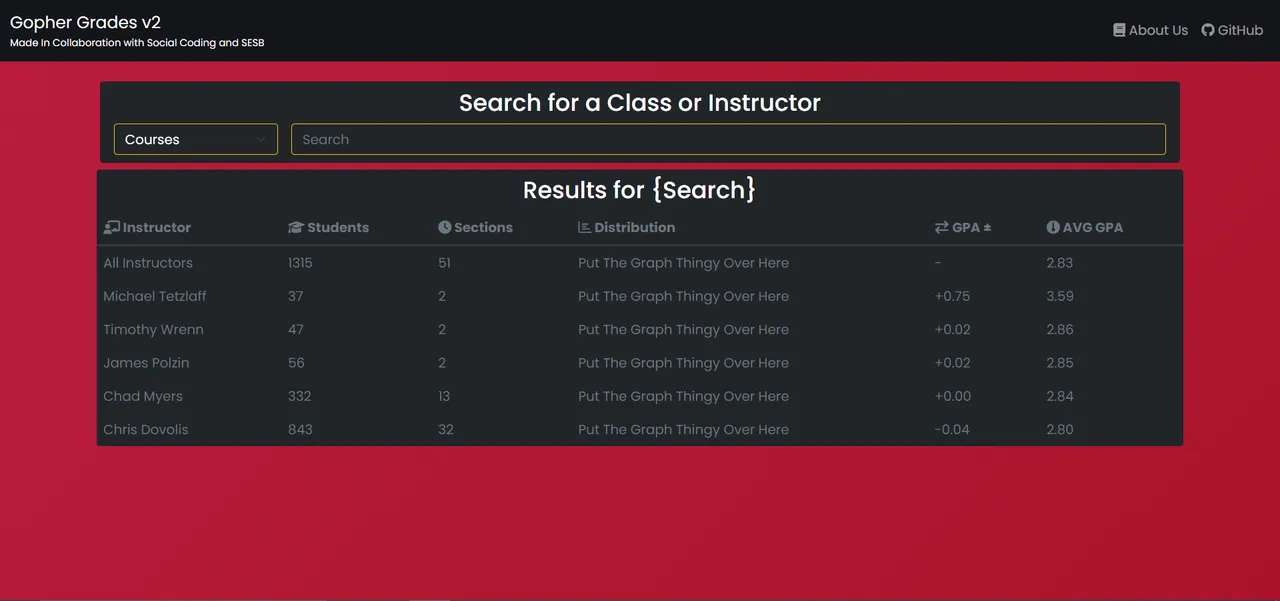Screen dimensions: 1280x601
Task: Select the Chris Dovolis instructor row
Action: click(640, 429)
